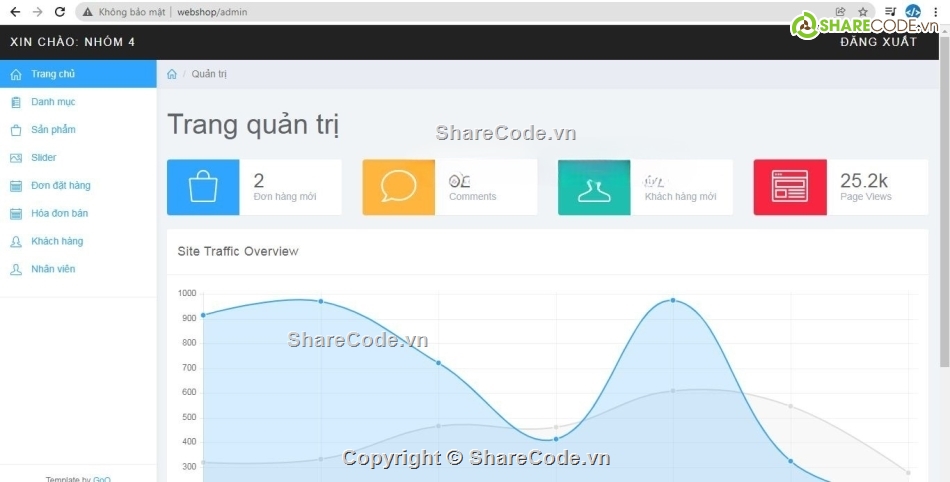Click the clipboard icon beside Danh mục

point(16,102)
